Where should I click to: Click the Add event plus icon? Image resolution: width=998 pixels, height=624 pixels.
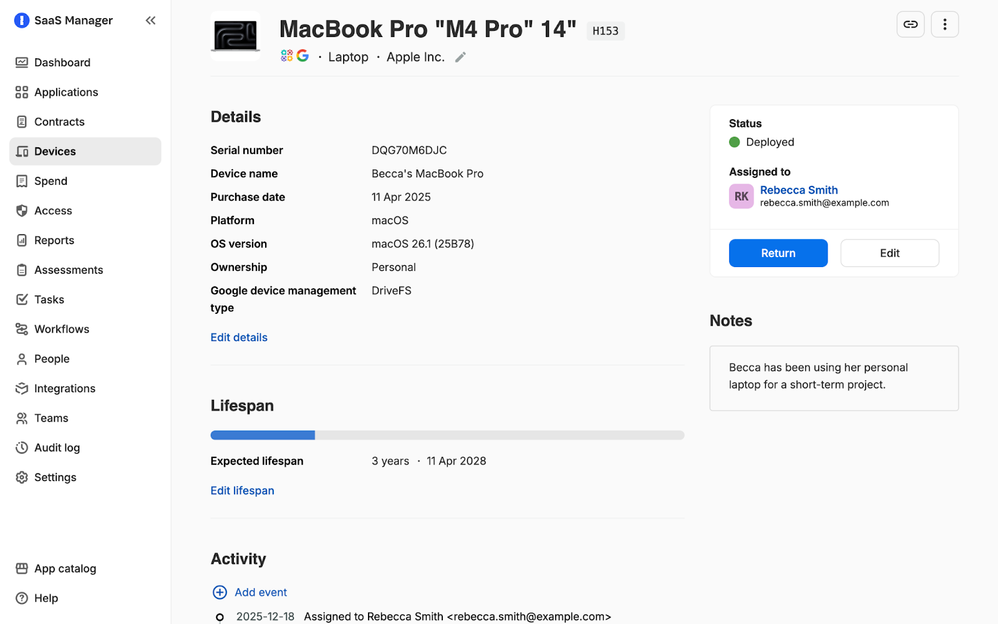[220, 592]
